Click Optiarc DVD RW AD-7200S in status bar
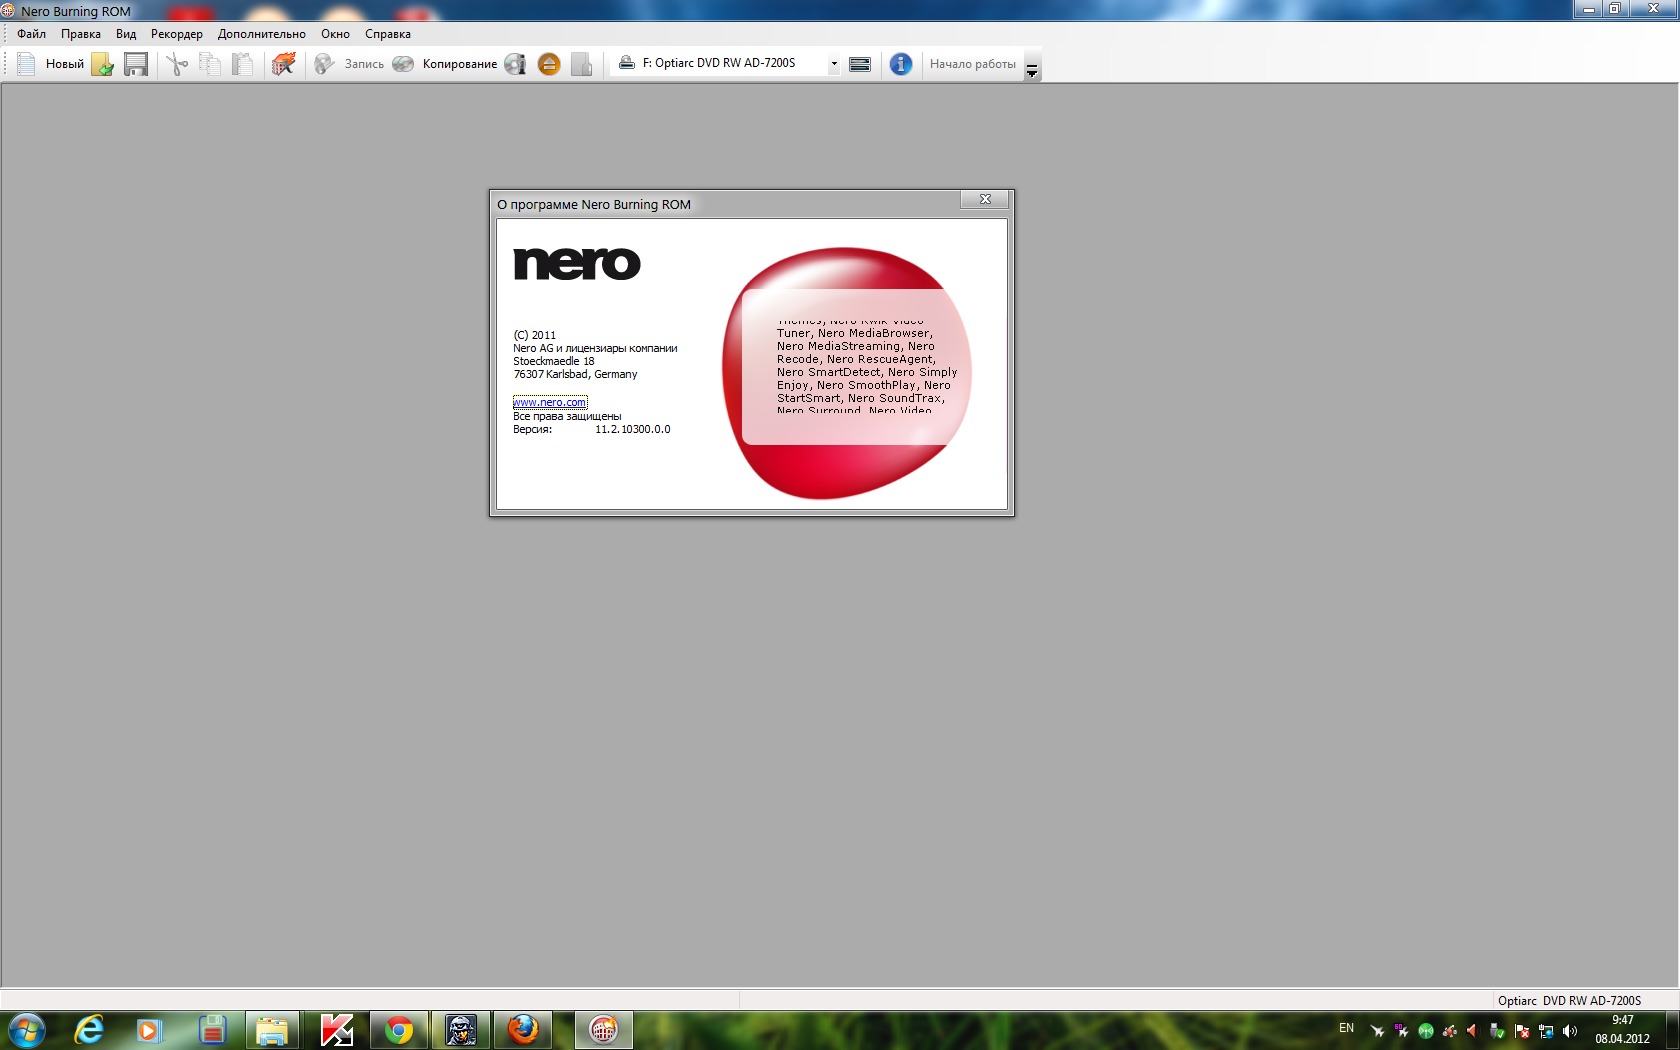 (x=1569, y=1000)
